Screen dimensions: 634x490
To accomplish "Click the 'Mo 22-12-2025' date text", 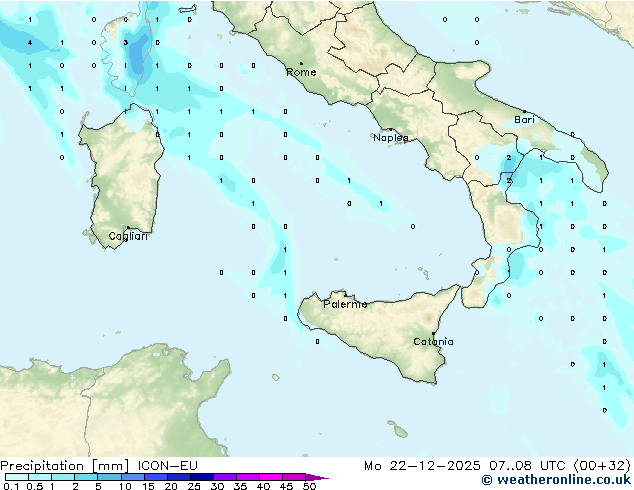I will pos(422,466).
